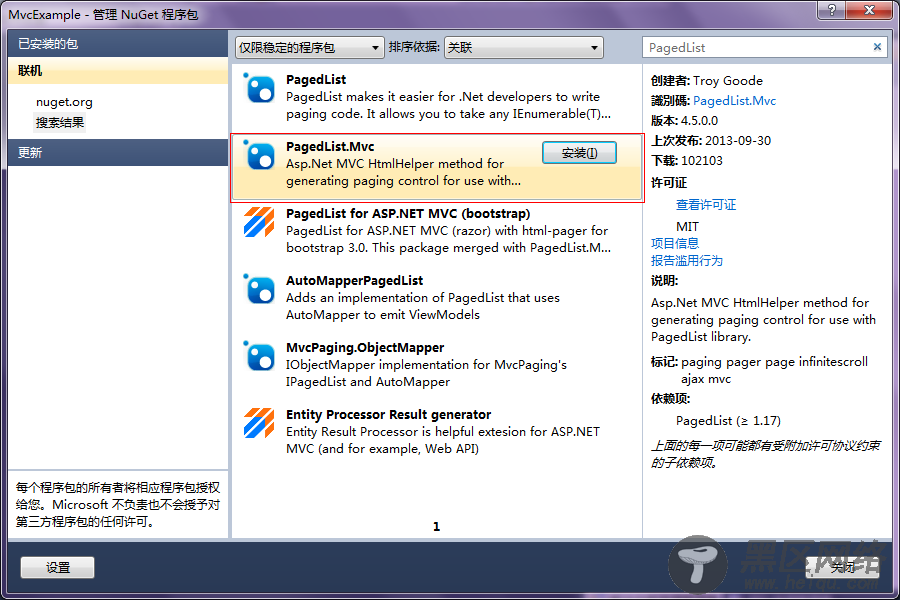Click the tags text paging pager page infinitescroll
Screen dimensions: 900x600
(774, 362)
